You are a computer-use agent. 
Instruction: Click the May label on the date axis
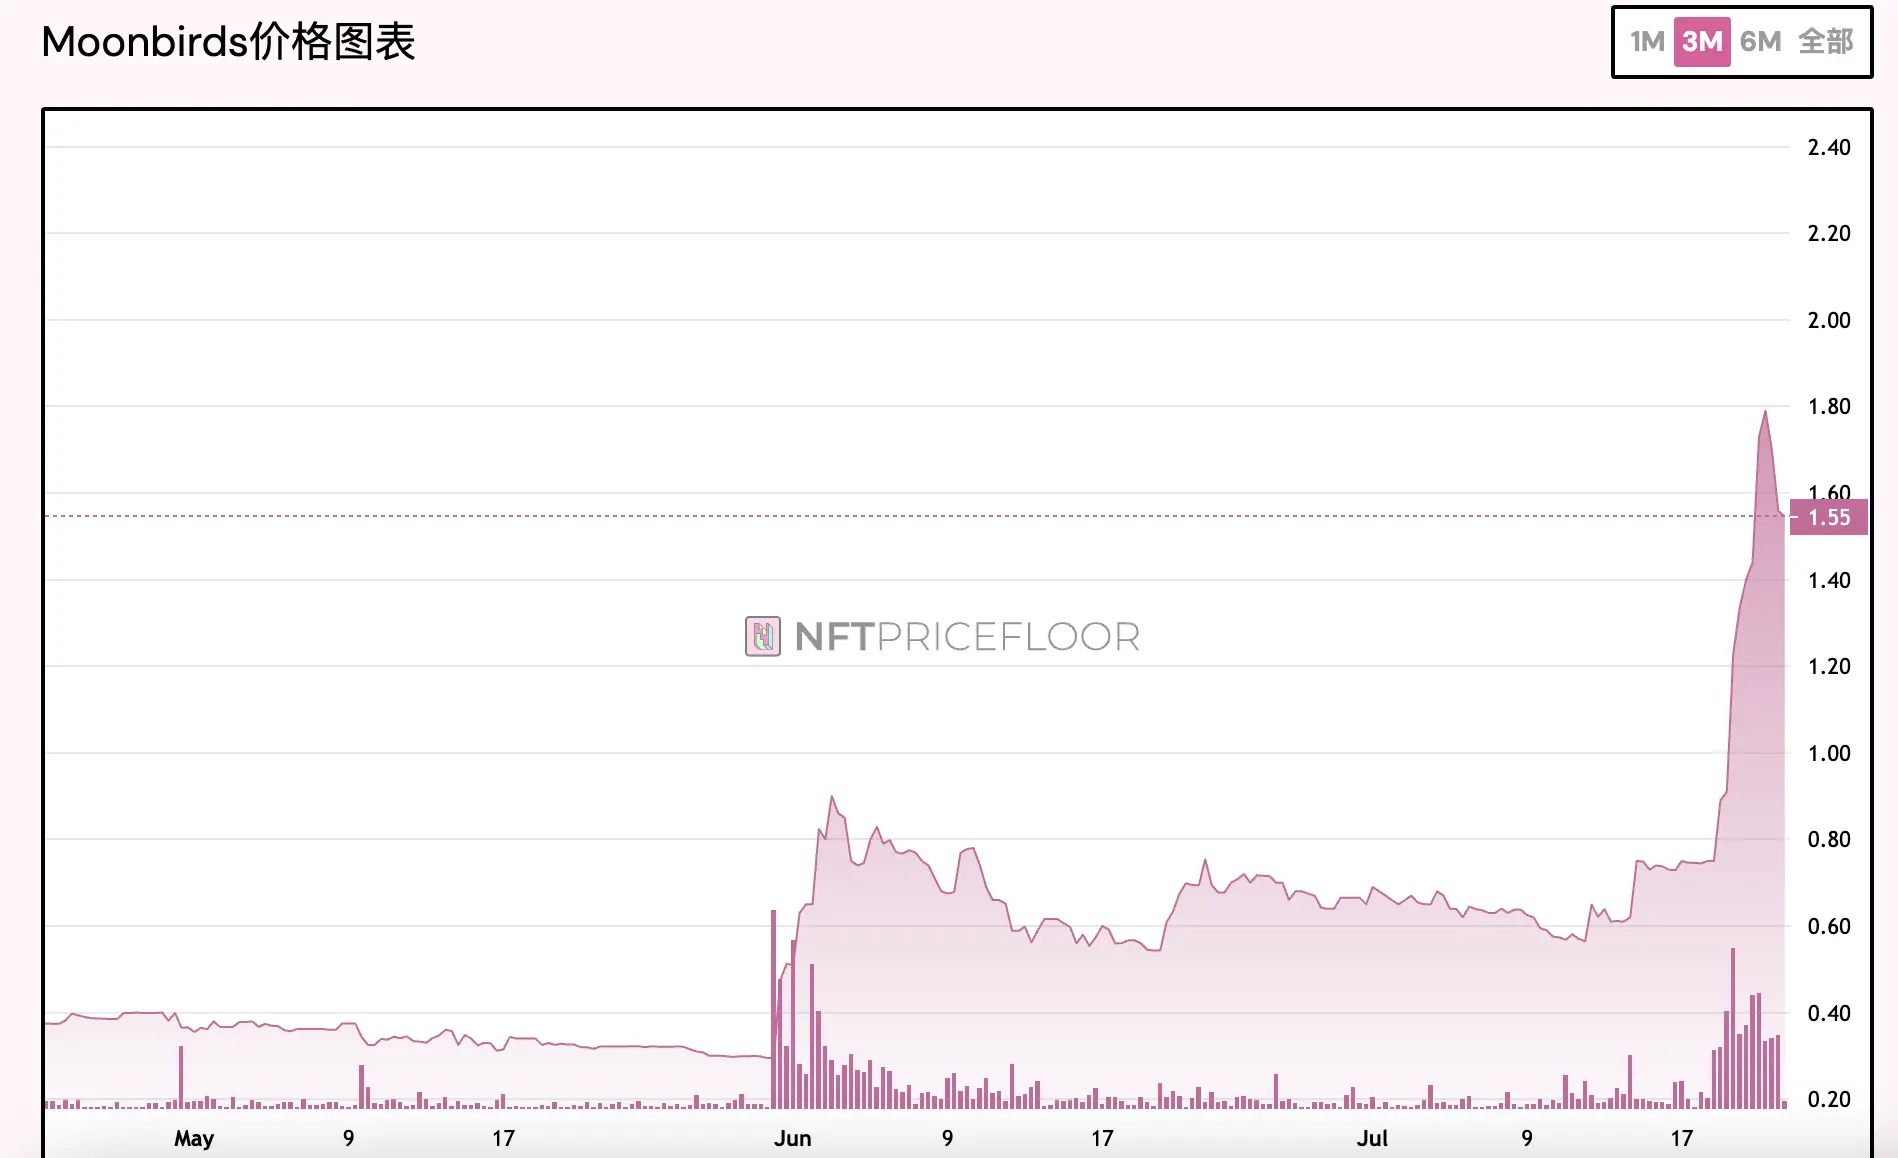[x=194, y=1139]
